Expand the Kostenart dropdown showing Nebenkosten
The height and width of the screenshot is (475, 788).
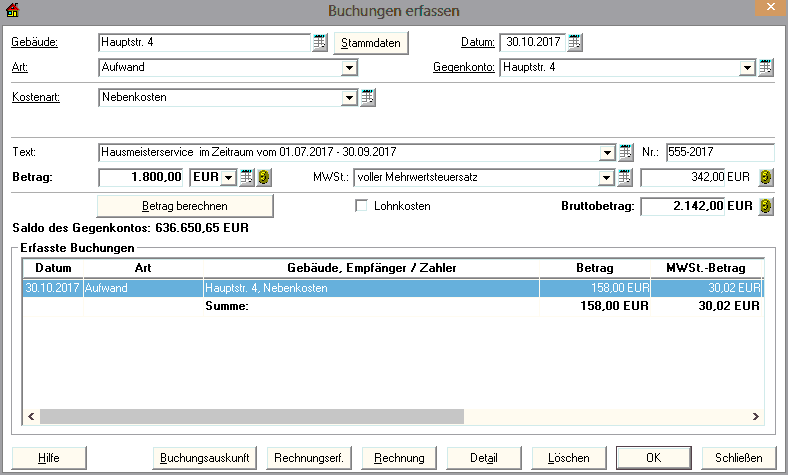349,98
